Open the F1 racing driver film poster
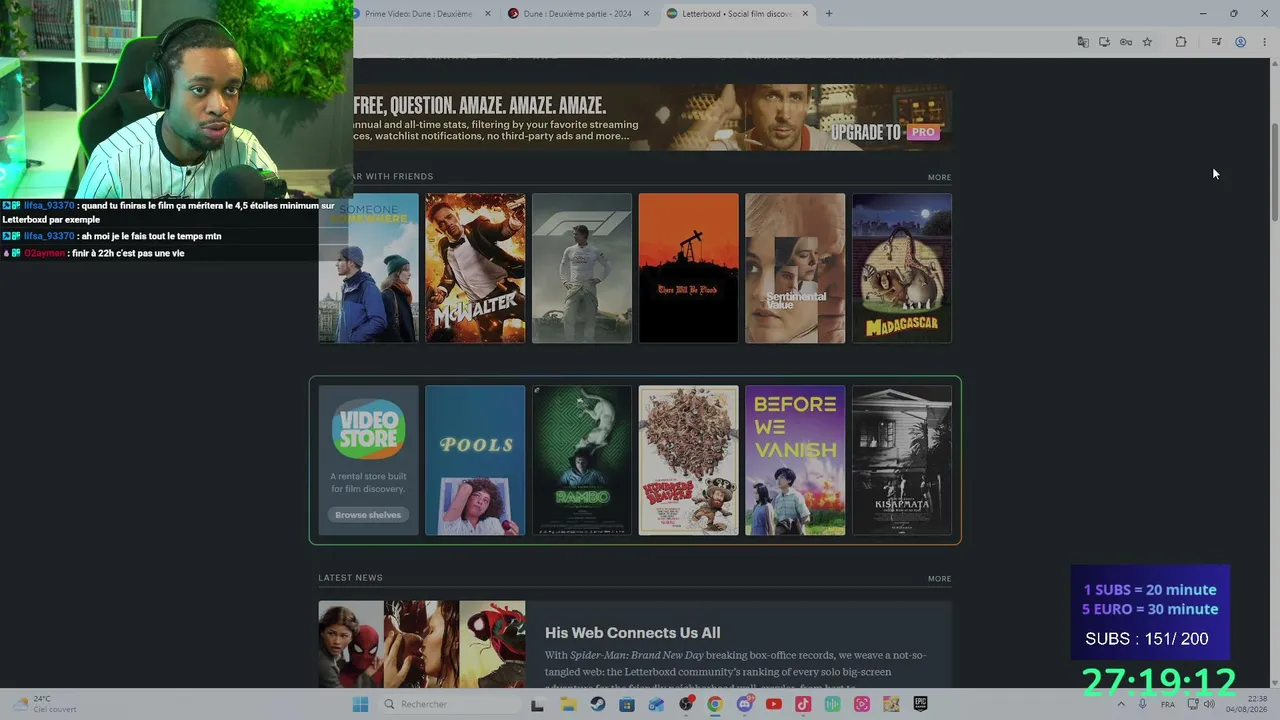The height and width of the screenshot is (720, 1280). 582,268
